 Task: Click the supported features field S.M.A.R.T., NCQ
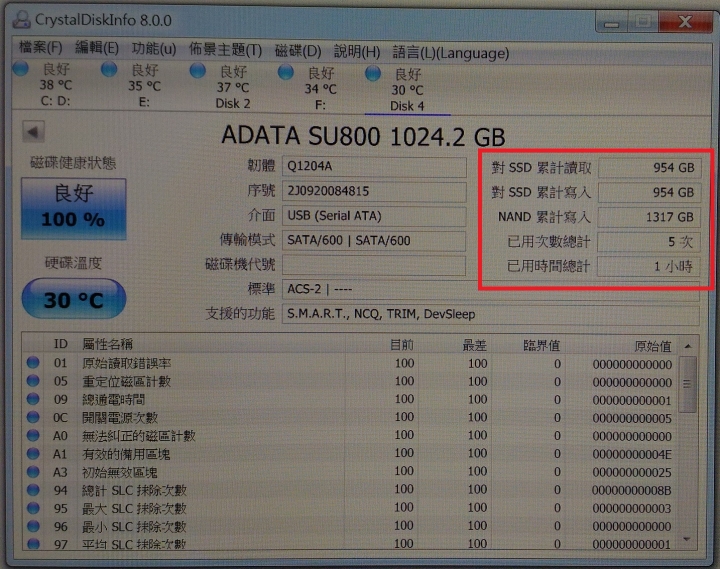pyautogui.click(x=490, y=315)
